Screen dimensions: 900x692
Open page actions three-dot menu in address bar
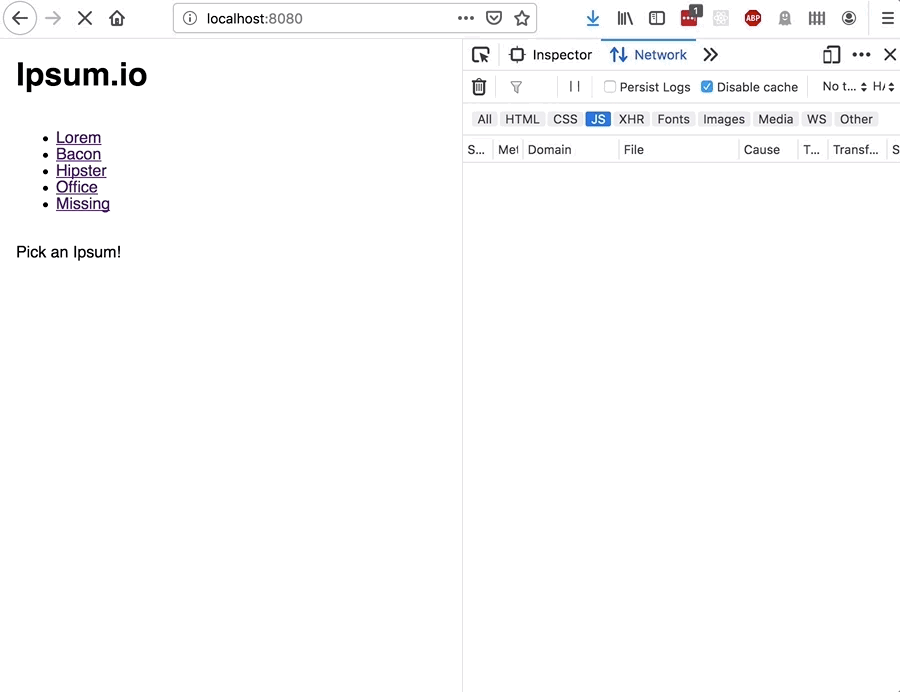tap(465, 18)
